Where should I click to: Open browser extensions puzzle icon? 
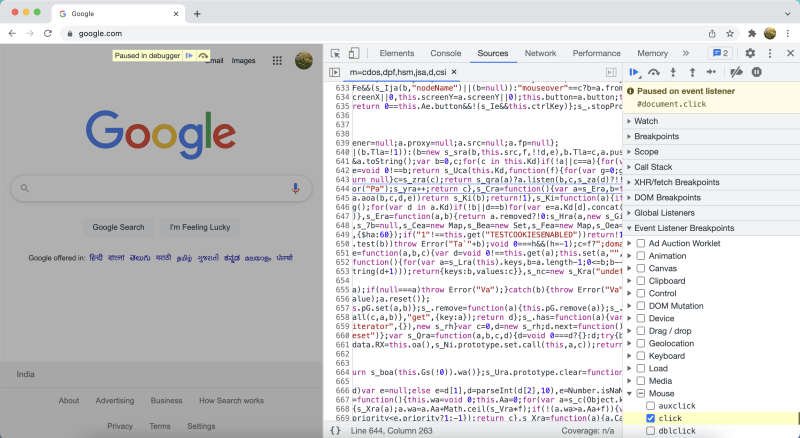tap(752, 34)
